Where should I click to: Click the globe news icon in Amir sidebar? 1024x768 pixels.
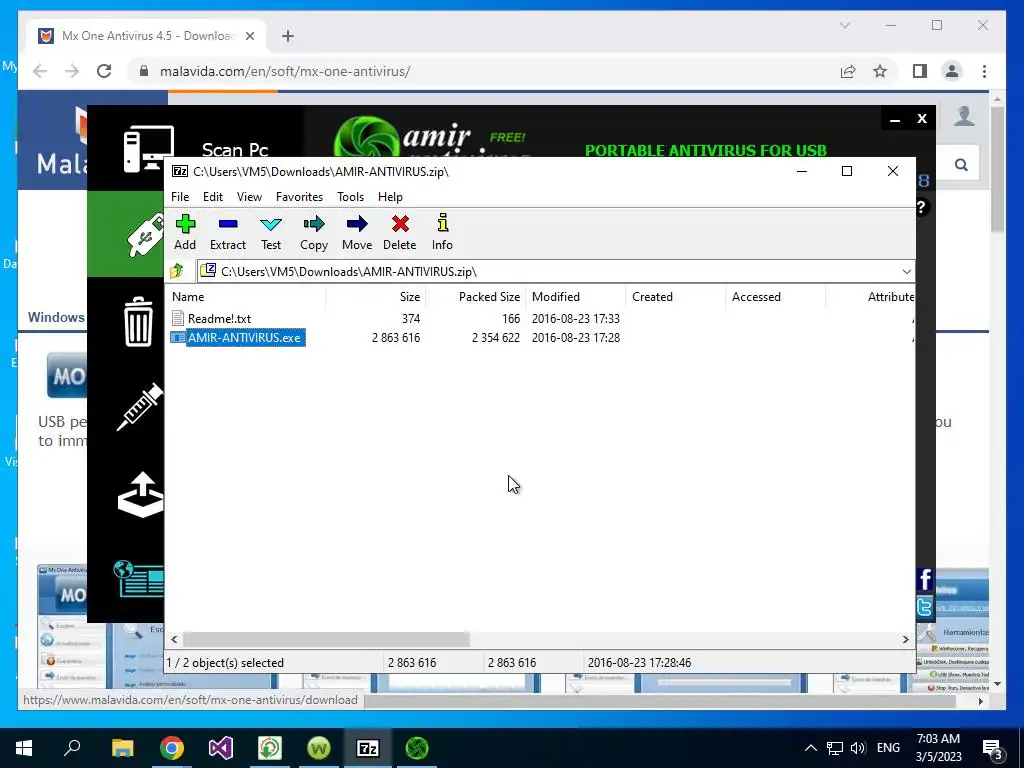pos(138,579)
